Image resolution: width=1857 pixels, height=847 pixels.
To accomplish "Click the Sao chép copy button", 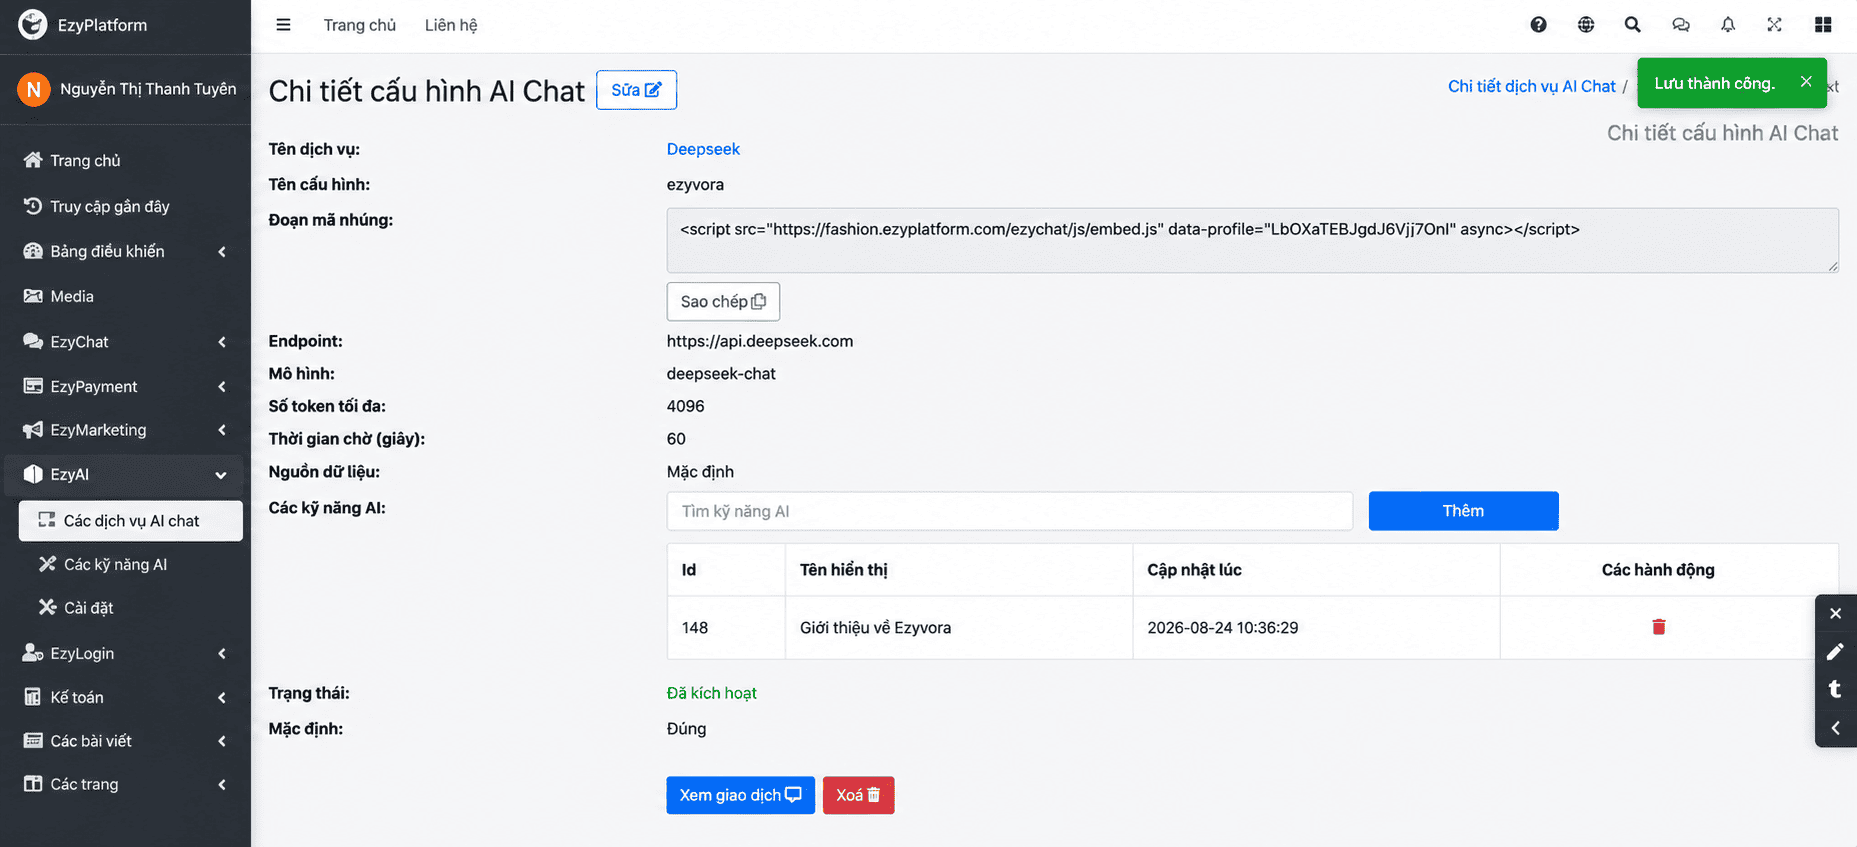I will pyautogui.click(x=723, y=302).
